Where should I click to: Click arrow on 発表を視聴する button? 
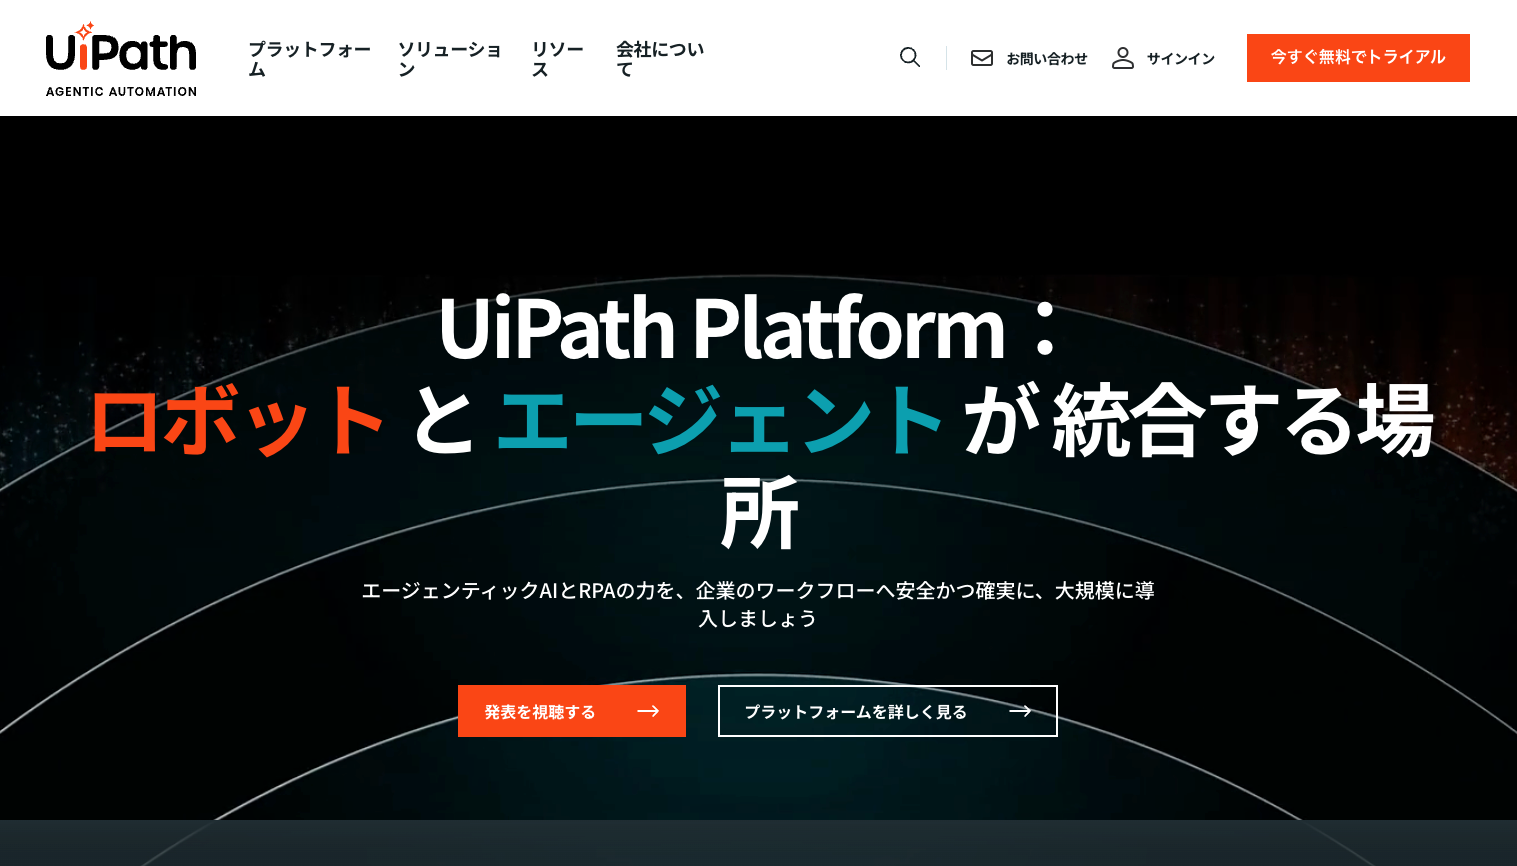(649, 711)
